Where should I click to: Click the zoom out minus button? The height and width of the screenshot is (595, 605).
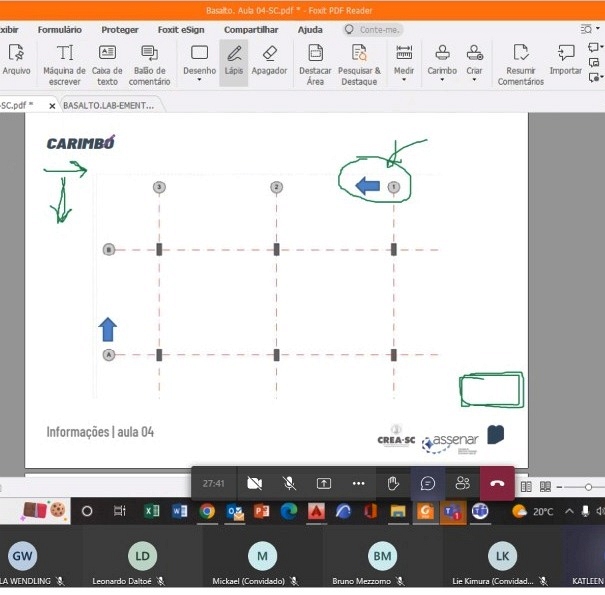pyautogui.click(x=559, y=487)
